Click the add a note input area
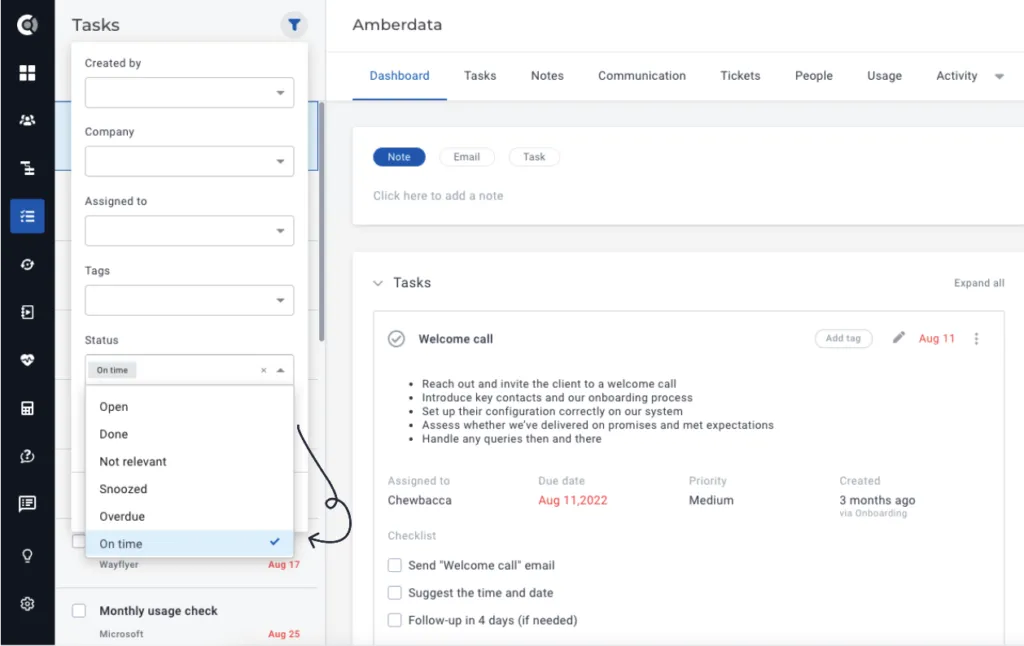This screenshot has height=646, width=1024. click(438, 195)
